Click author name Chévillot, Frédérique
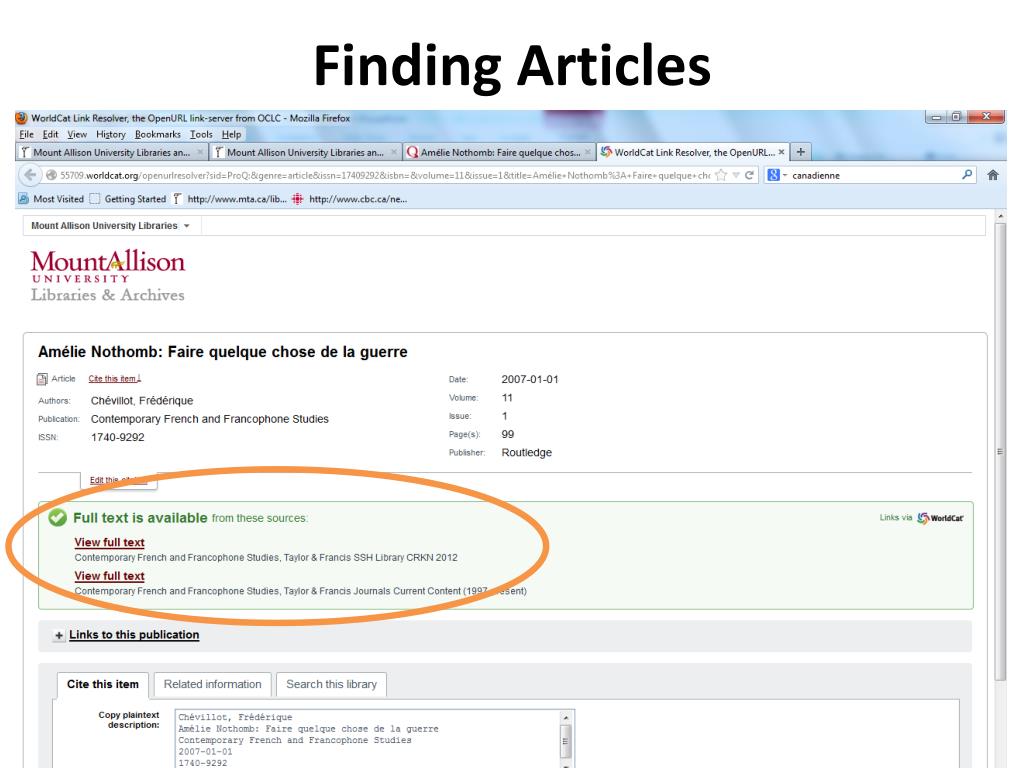 click(x=142, y=400)
